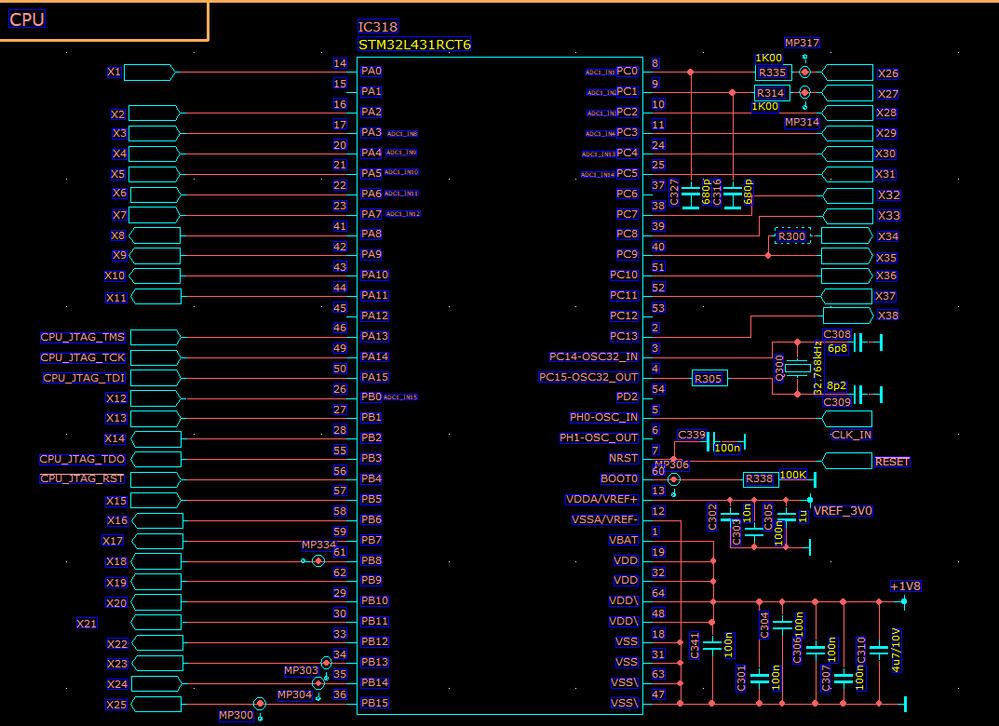Screen dimensions: 999x726
Task: Select the CPU_JTAG_RST port
Action: pos(155,480)
